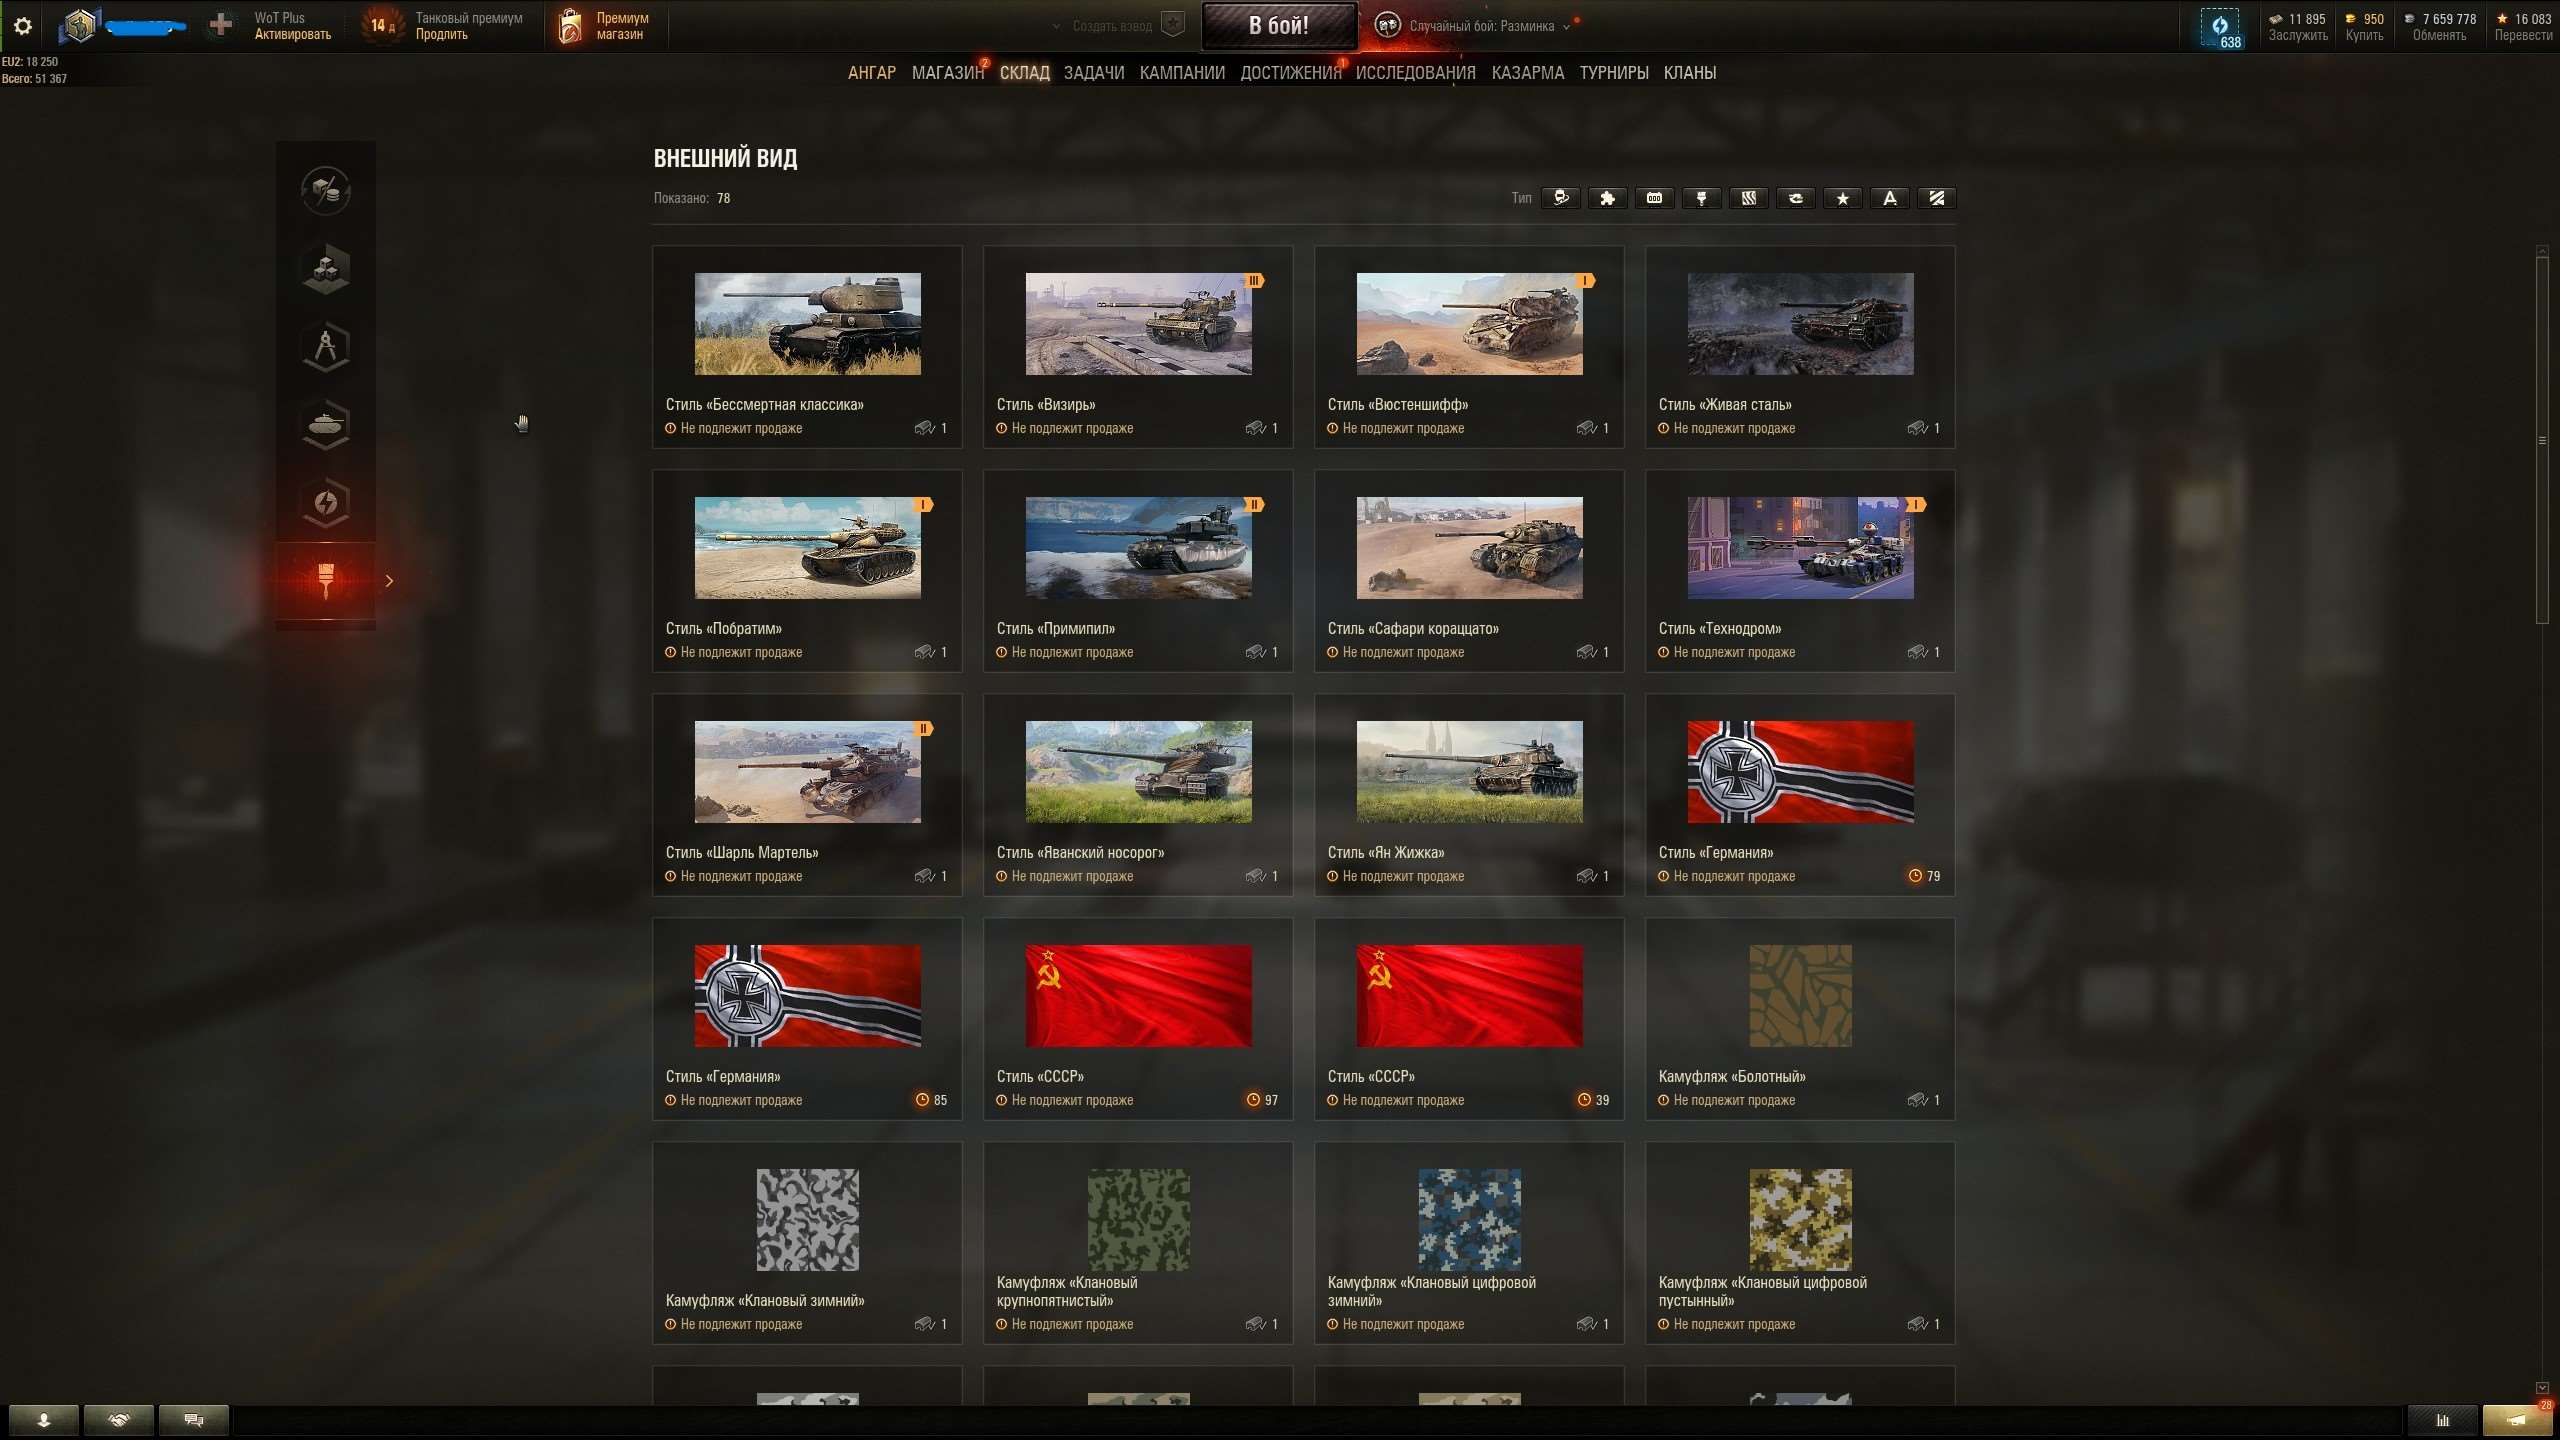Go to the Ангар tab
The image size is (2560, 1440).
point(871,73)
